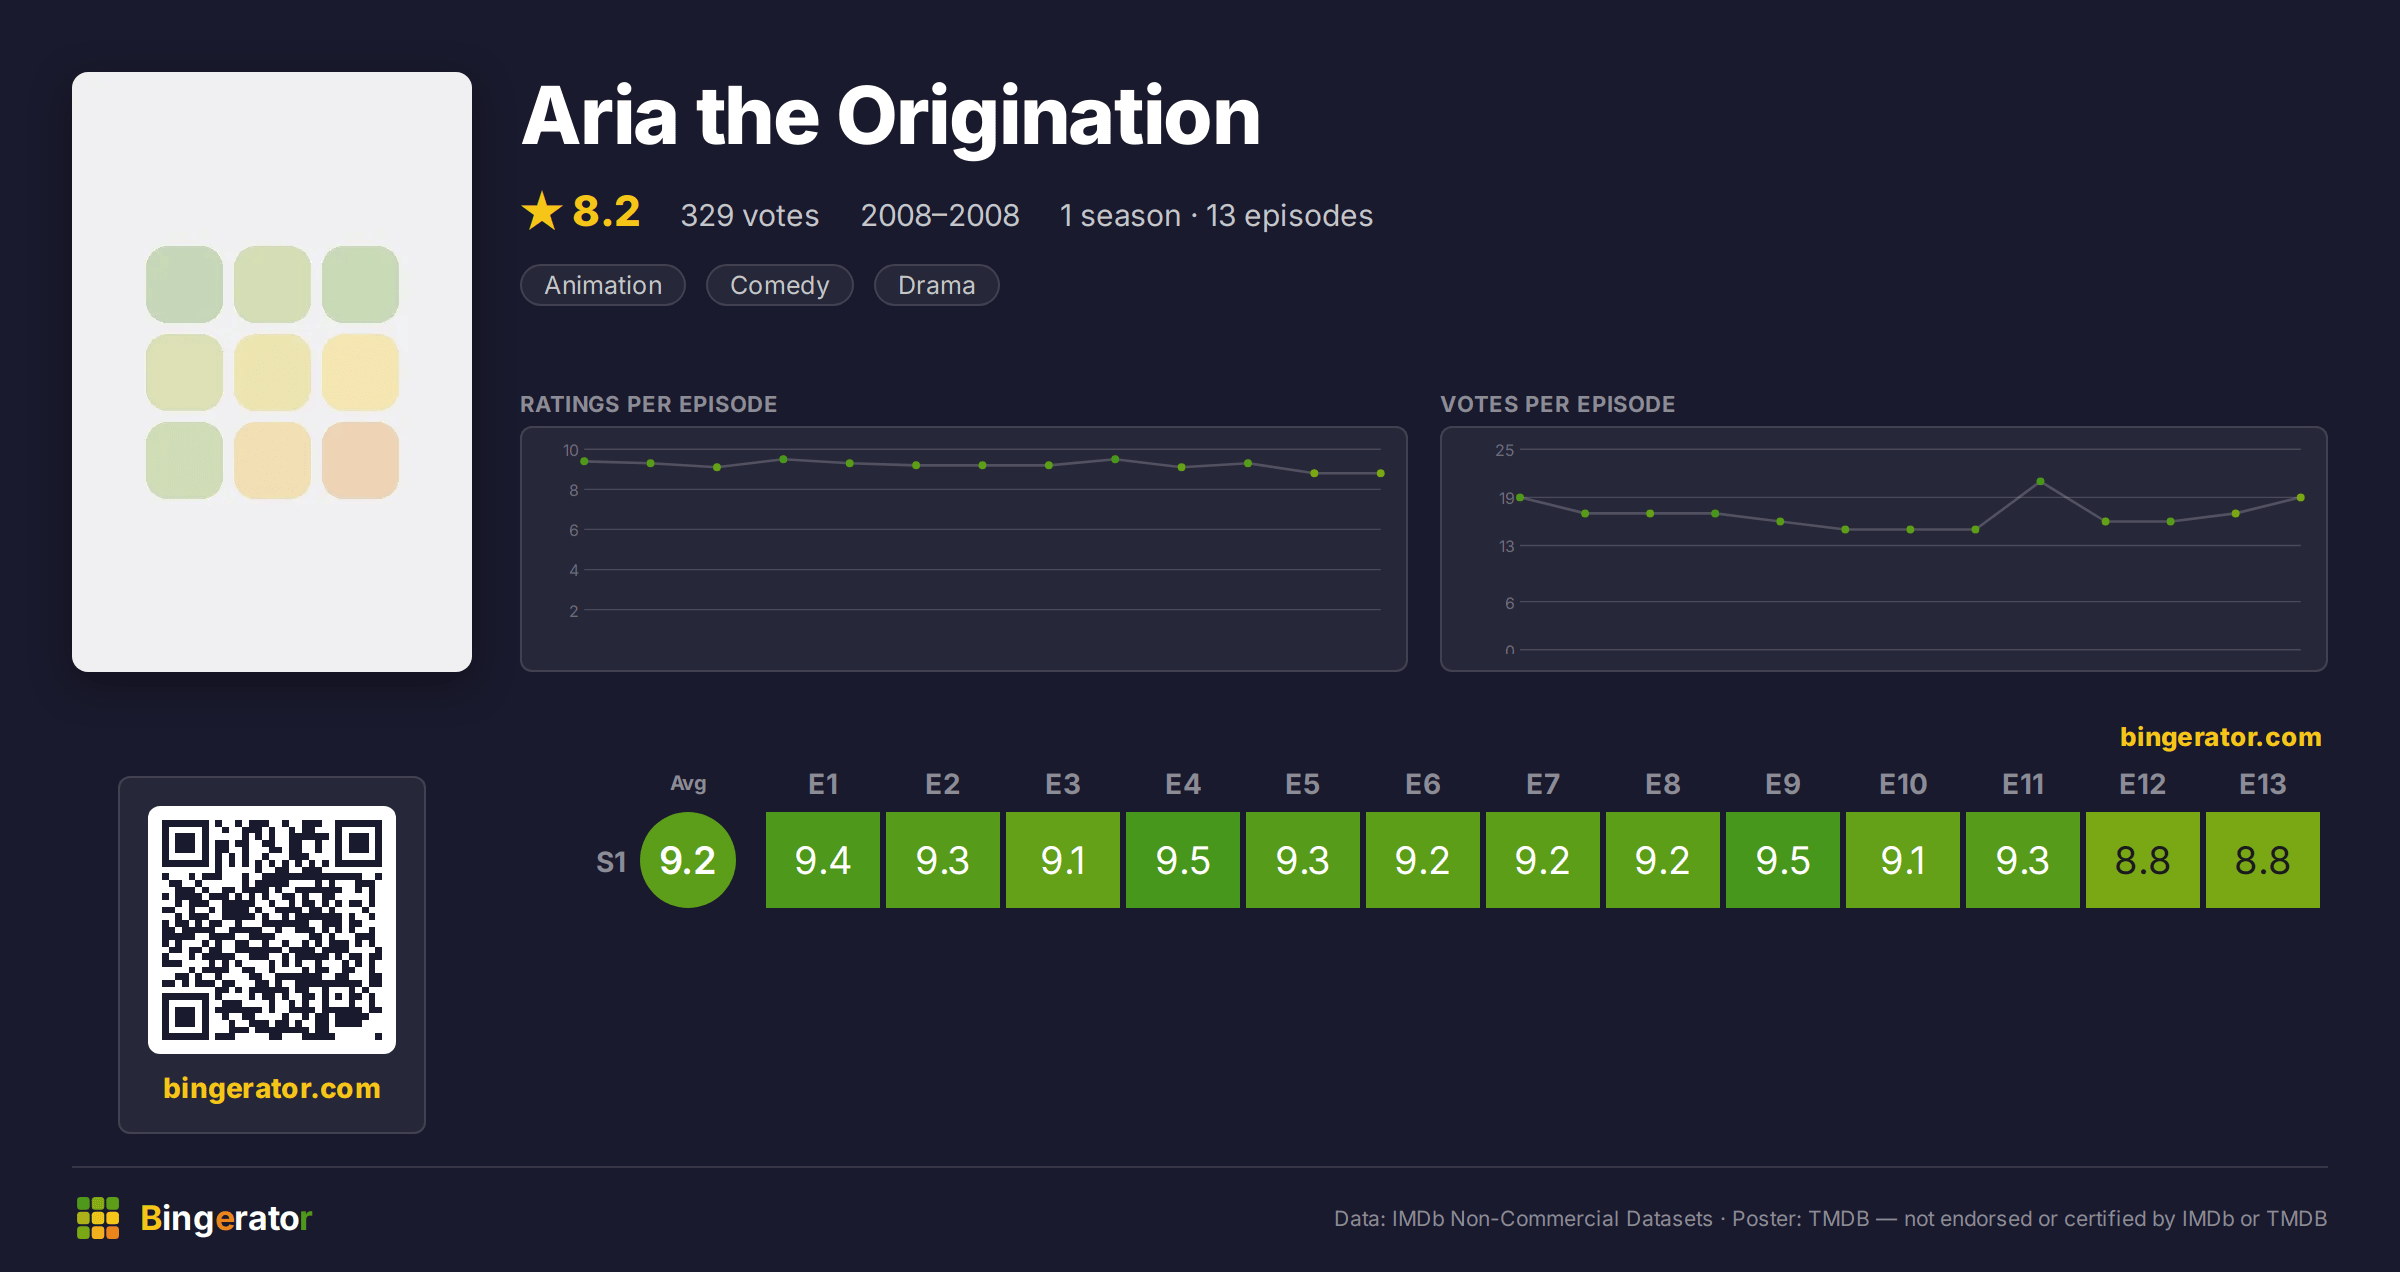Click the E10 column header

tap(1903, 784)
